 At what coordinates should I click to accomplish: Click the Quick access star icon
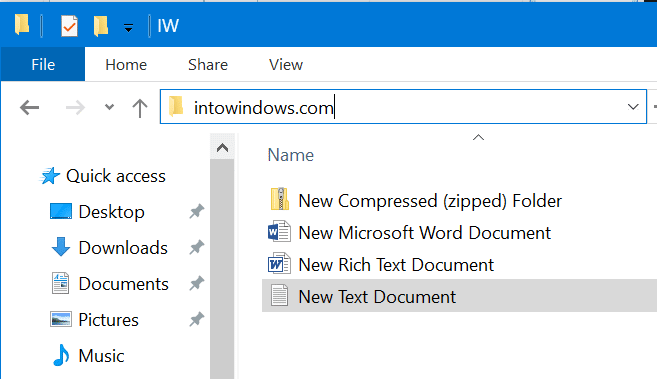(50, 176)
